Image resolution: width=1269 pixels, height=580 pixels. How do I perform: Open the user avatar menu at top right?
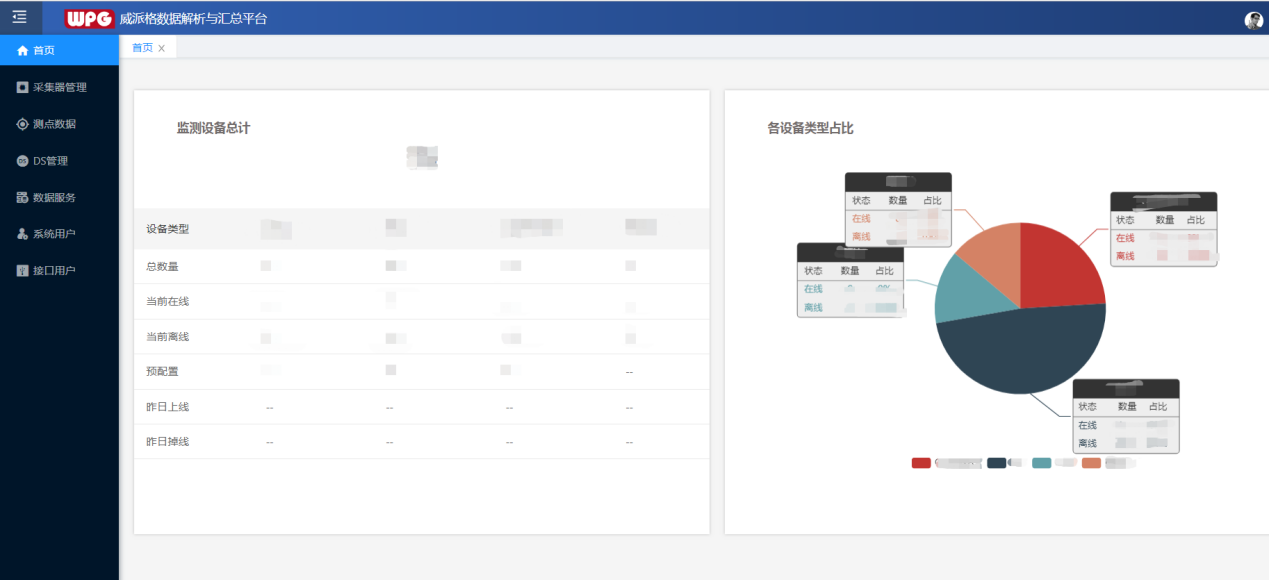pos(1253,20)
